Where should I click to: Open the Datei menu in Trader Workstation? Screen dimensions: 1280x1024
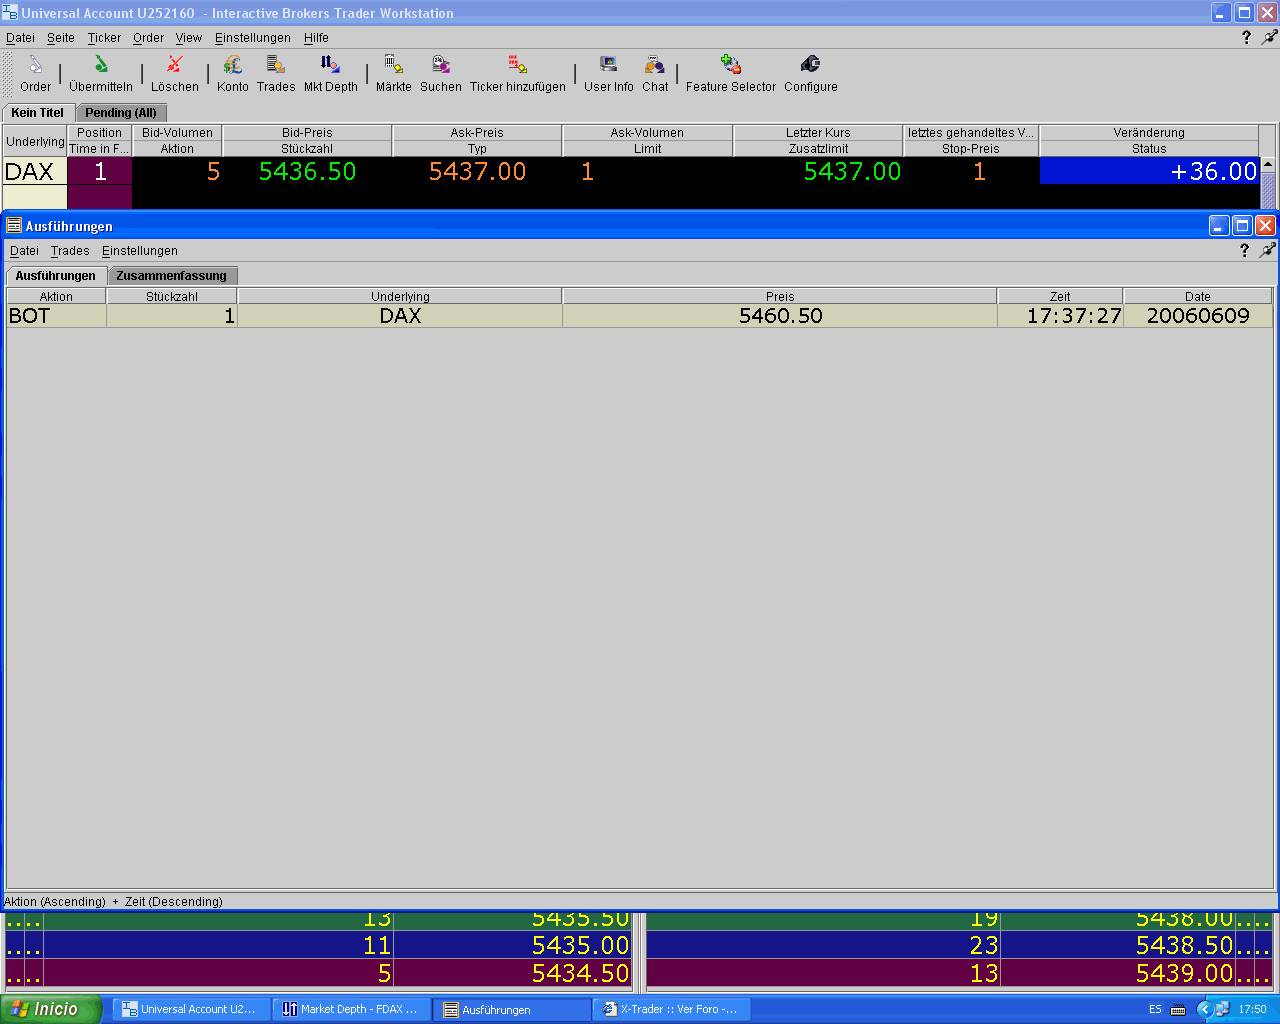point(20,38)
